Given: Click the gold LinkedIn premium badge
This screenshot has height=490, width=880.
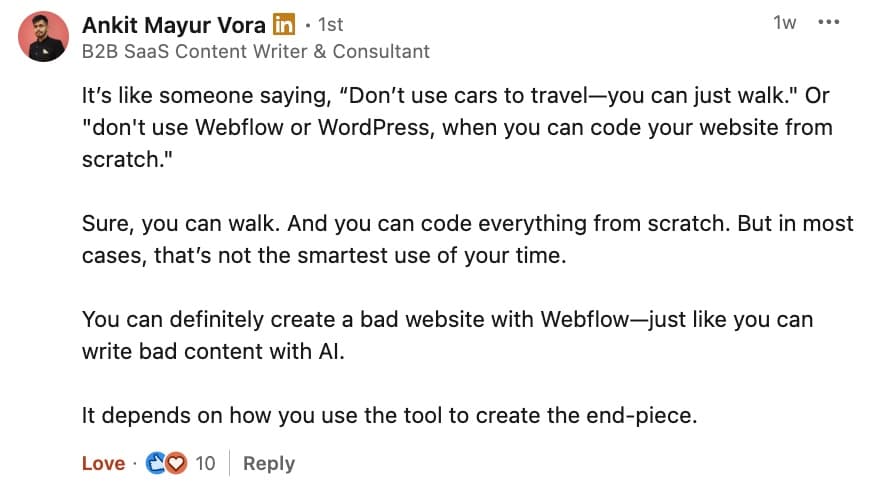Looking at the screenshot, I should [x=284, y=25].
